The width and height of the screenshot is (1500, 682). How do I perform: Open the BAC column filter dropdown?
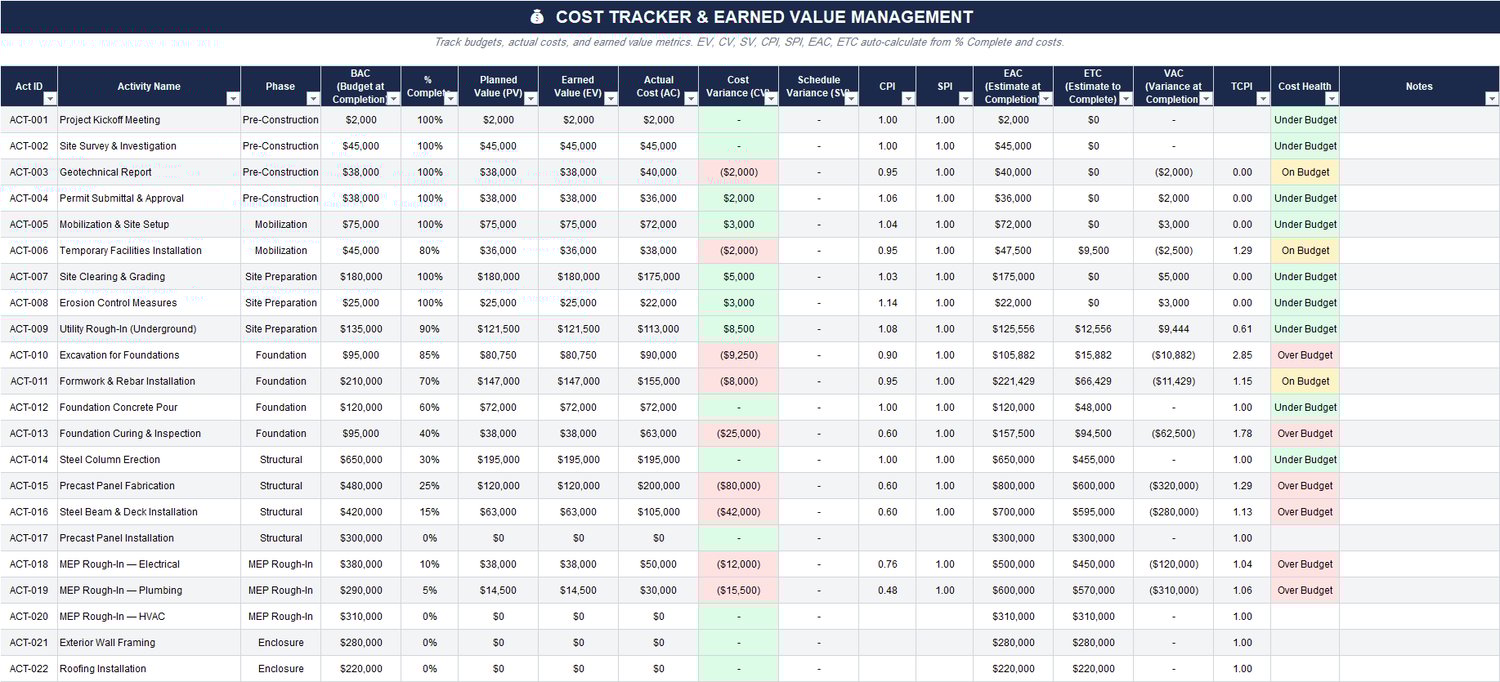tap(393, 99)
